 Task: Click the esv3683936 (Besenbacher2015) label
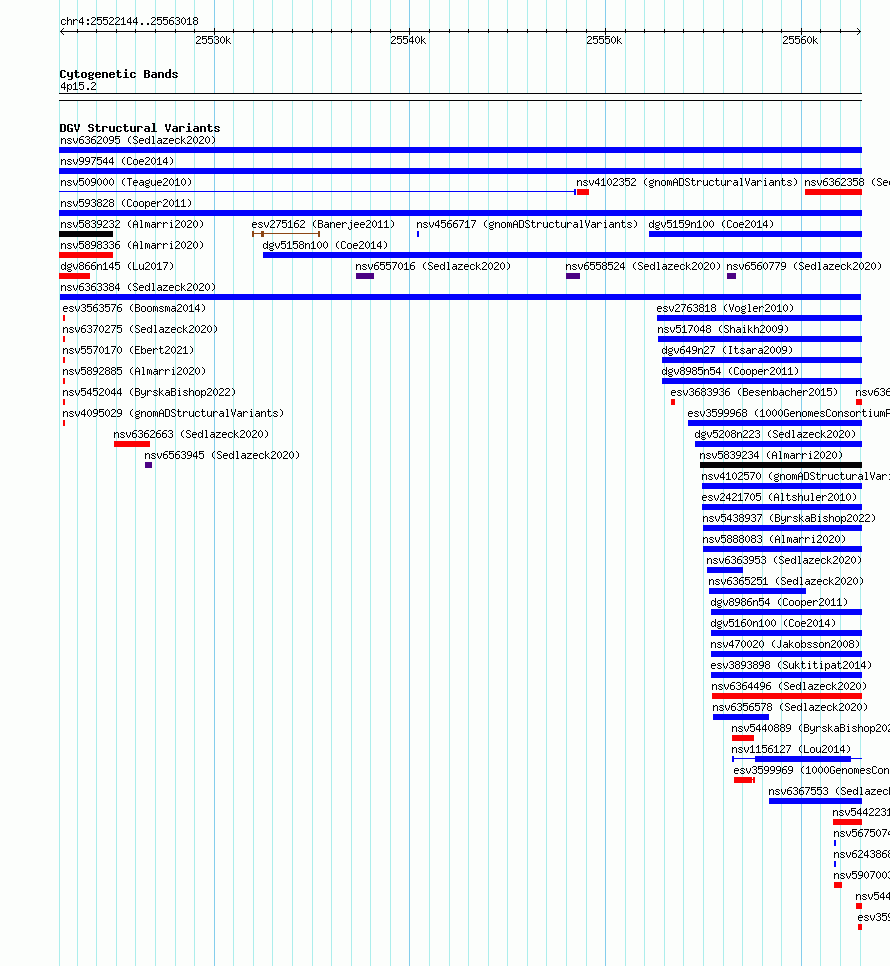[754, 392]
